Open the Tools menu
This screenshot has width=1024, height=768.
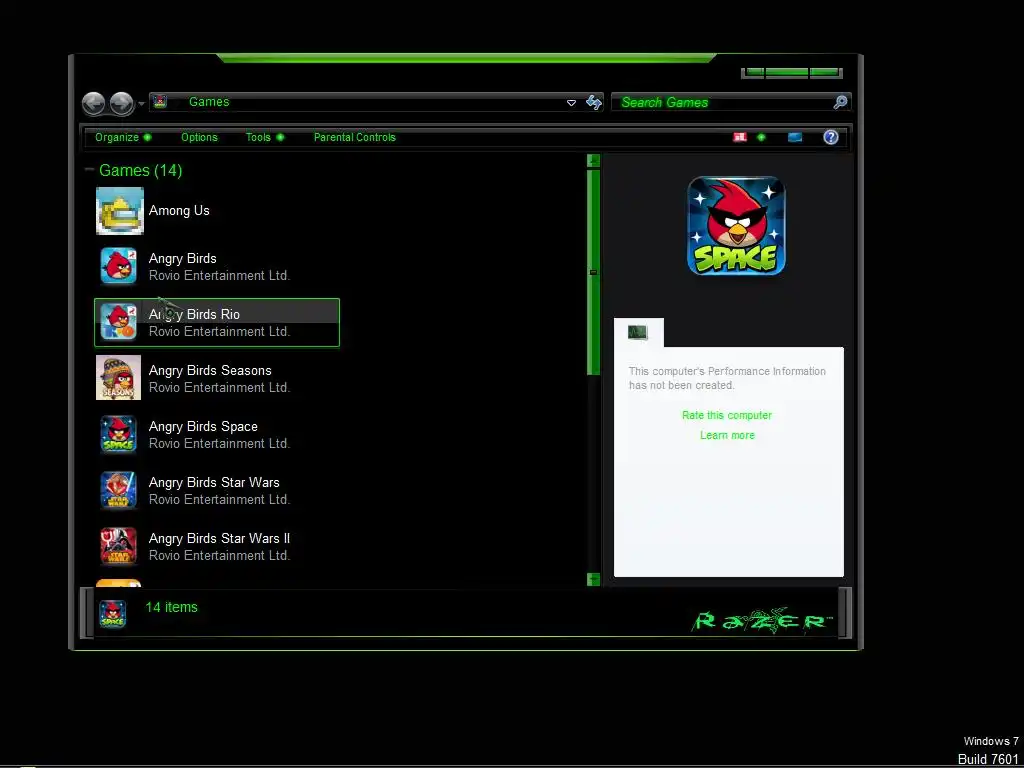tap(264, 137)
